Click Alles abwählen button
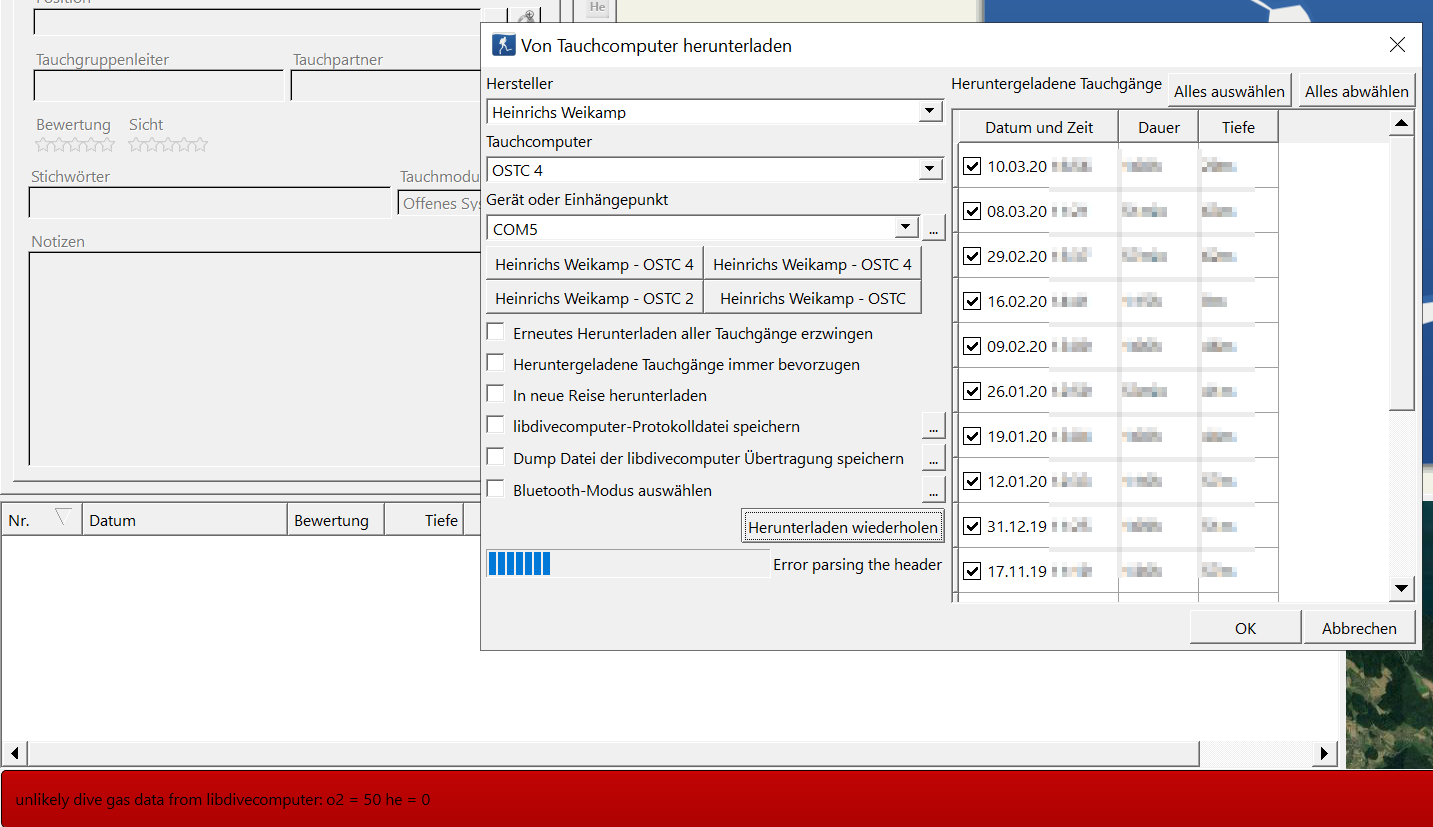This screenshot has width=1433, height=827. point(1356,91)
